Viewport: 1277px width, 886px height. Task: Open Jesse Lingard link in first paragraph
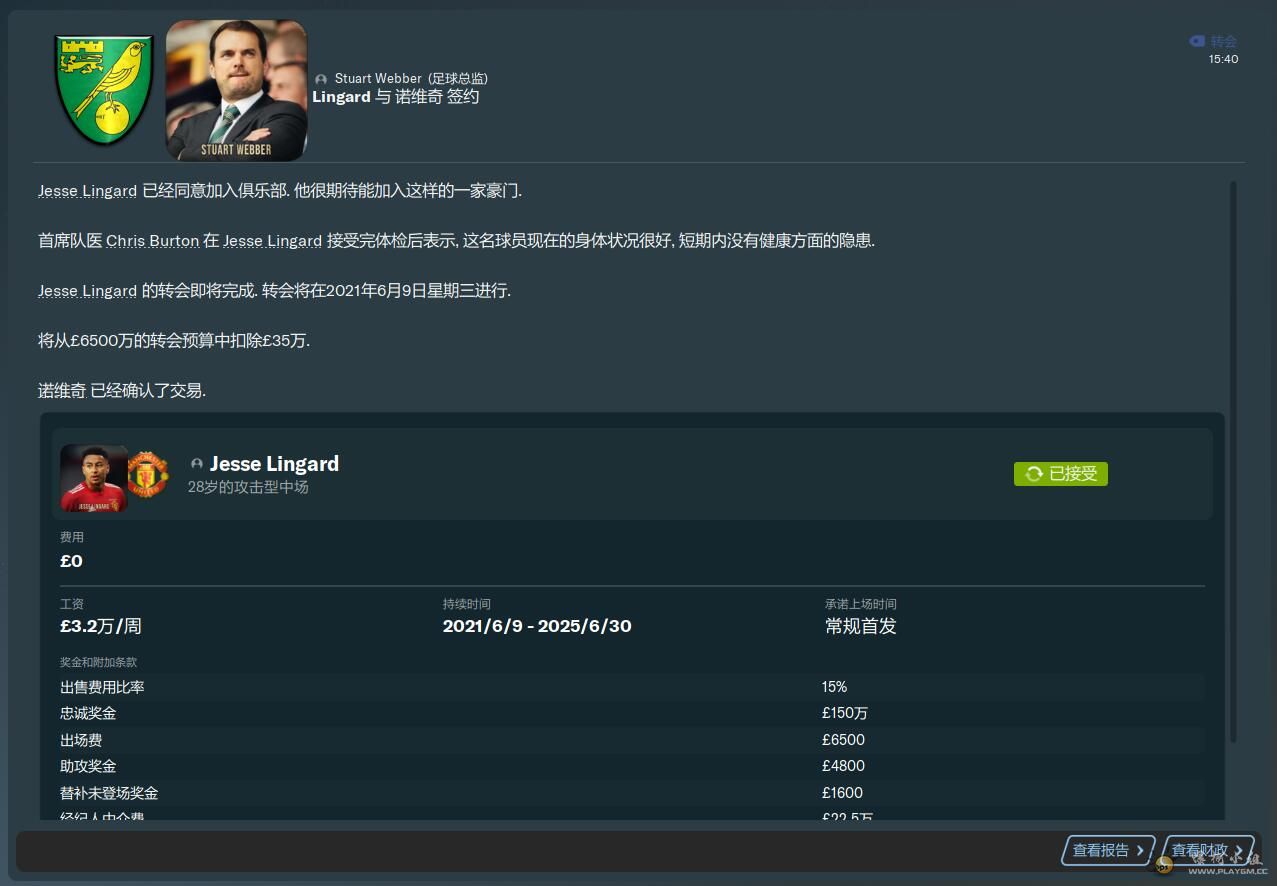(87, 191)
